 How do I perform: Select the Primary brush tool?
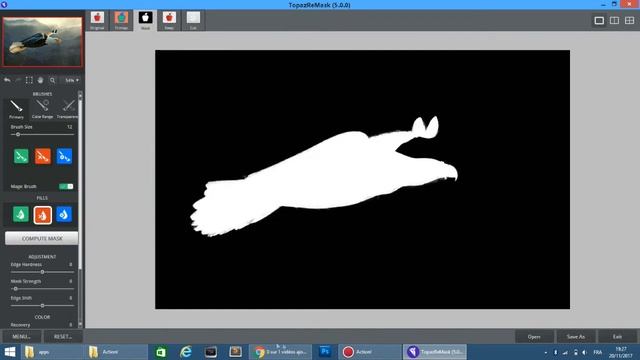[x=16, y=109]
